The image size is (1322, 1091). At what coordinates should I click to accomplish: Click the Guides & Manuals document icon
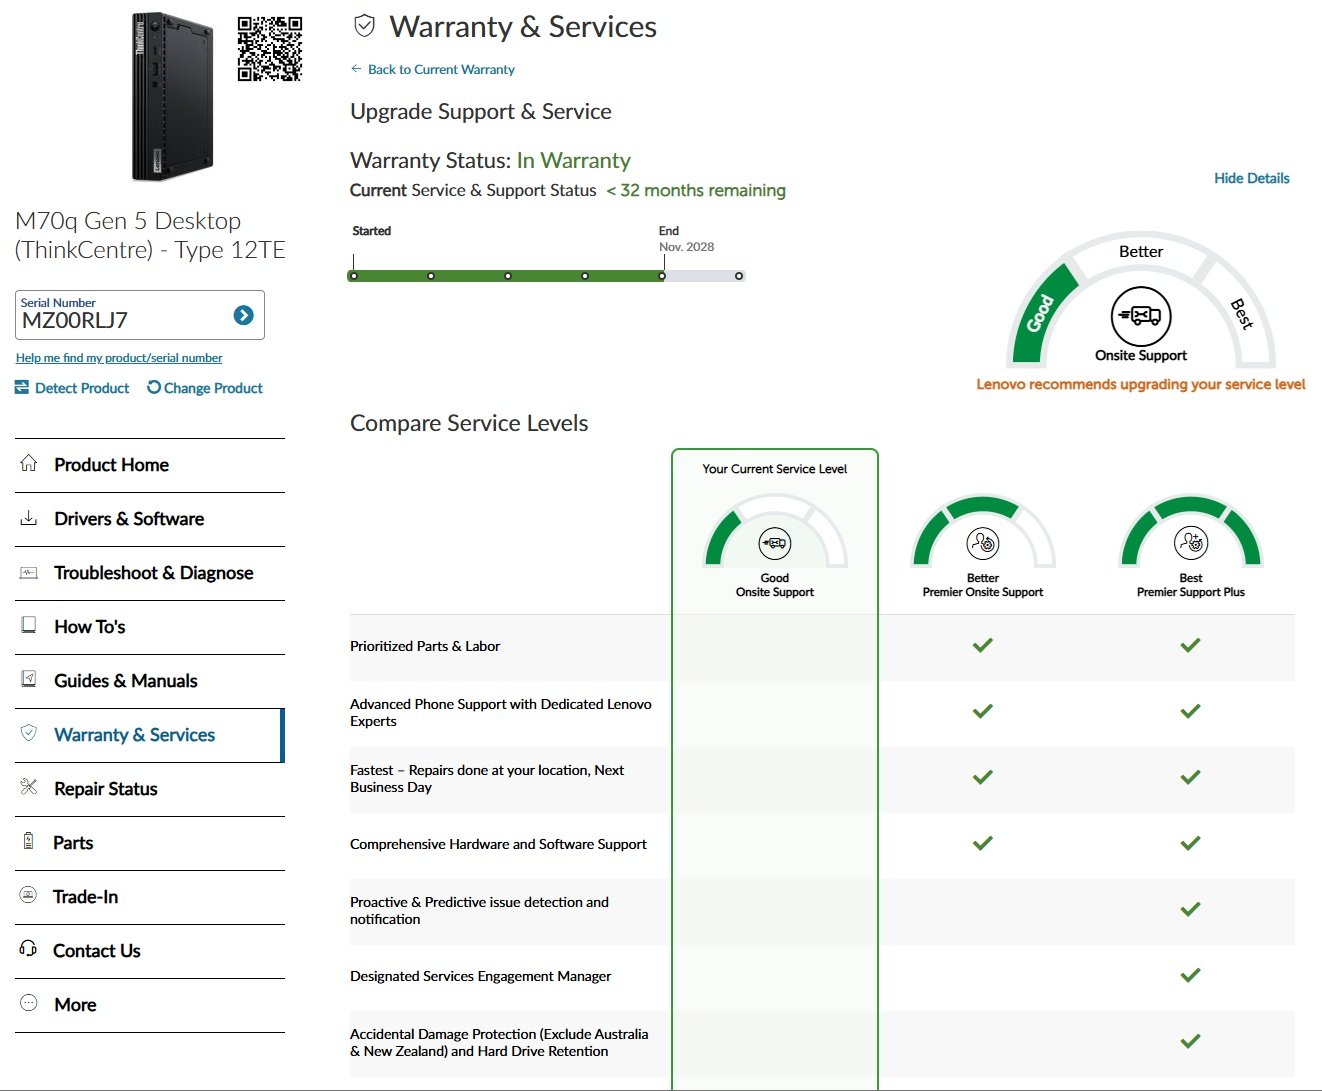[x=29, y=680]
